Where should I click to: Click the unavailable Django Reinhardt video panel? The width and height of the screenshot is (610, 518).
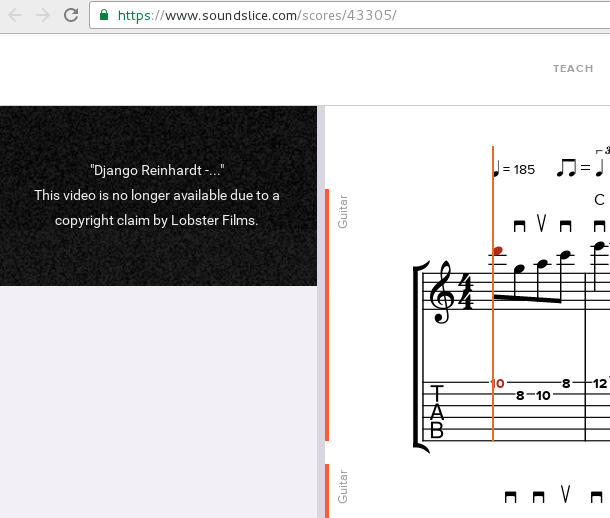(158, 196)
